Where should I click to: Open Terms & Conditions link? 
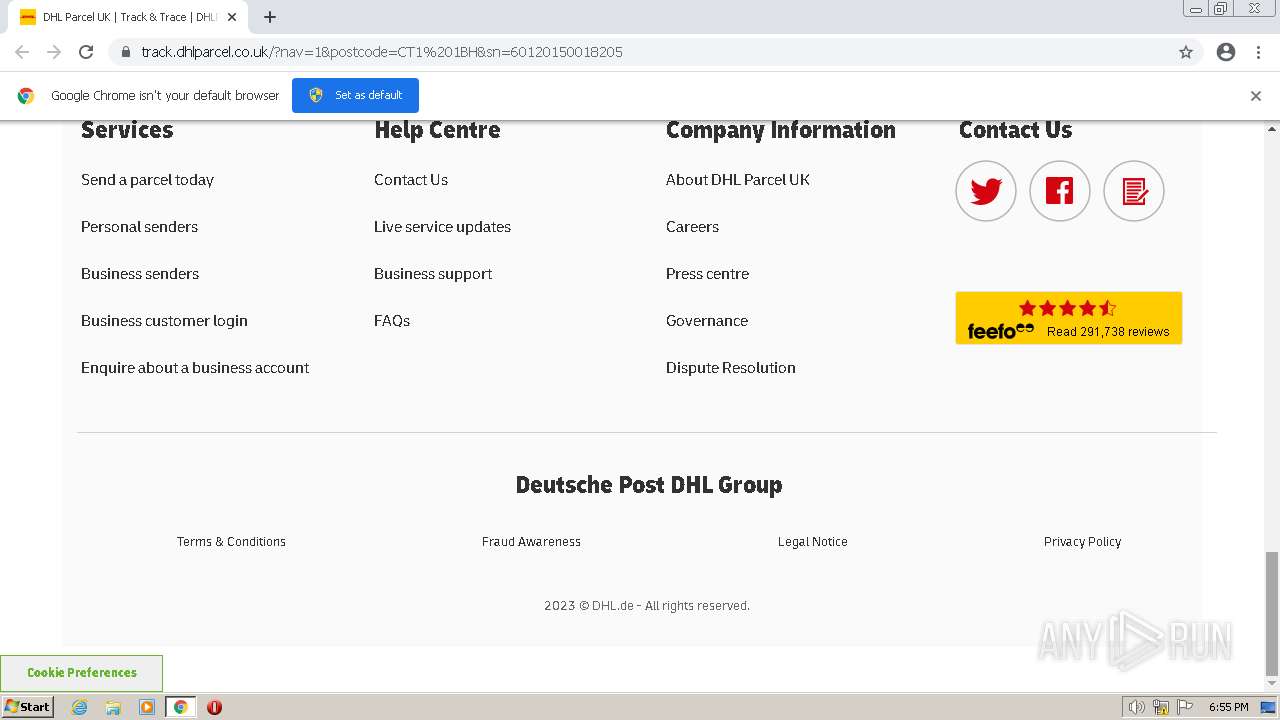231,542
